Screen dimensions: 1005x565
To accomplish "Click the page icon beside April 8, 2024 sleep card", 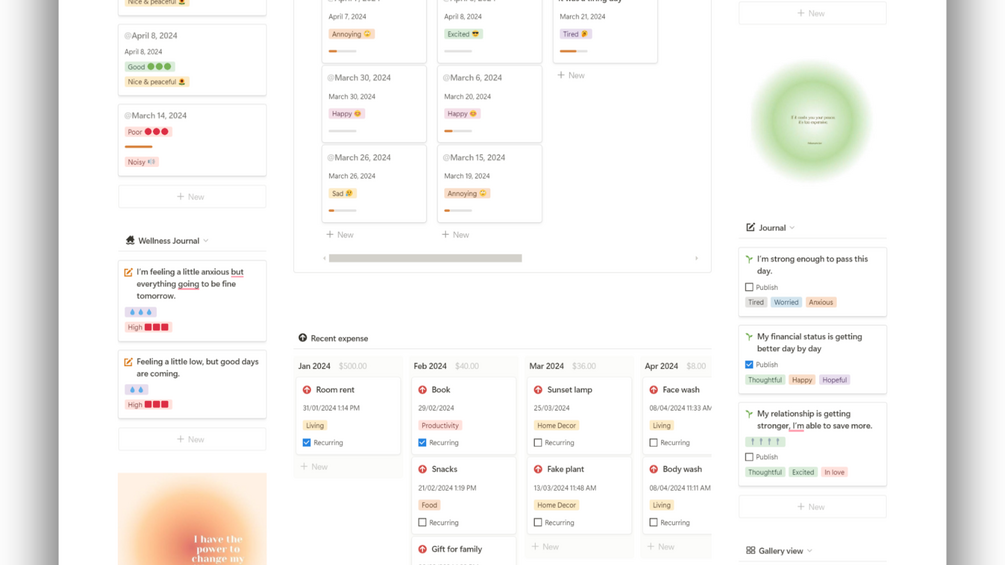I will tap(128, 36).
